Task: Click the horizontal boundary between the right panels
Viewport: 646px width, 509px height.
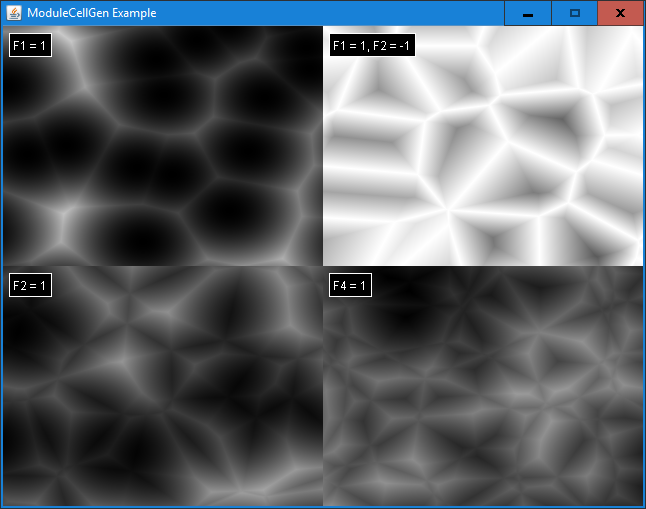Action: pos(482,266)
